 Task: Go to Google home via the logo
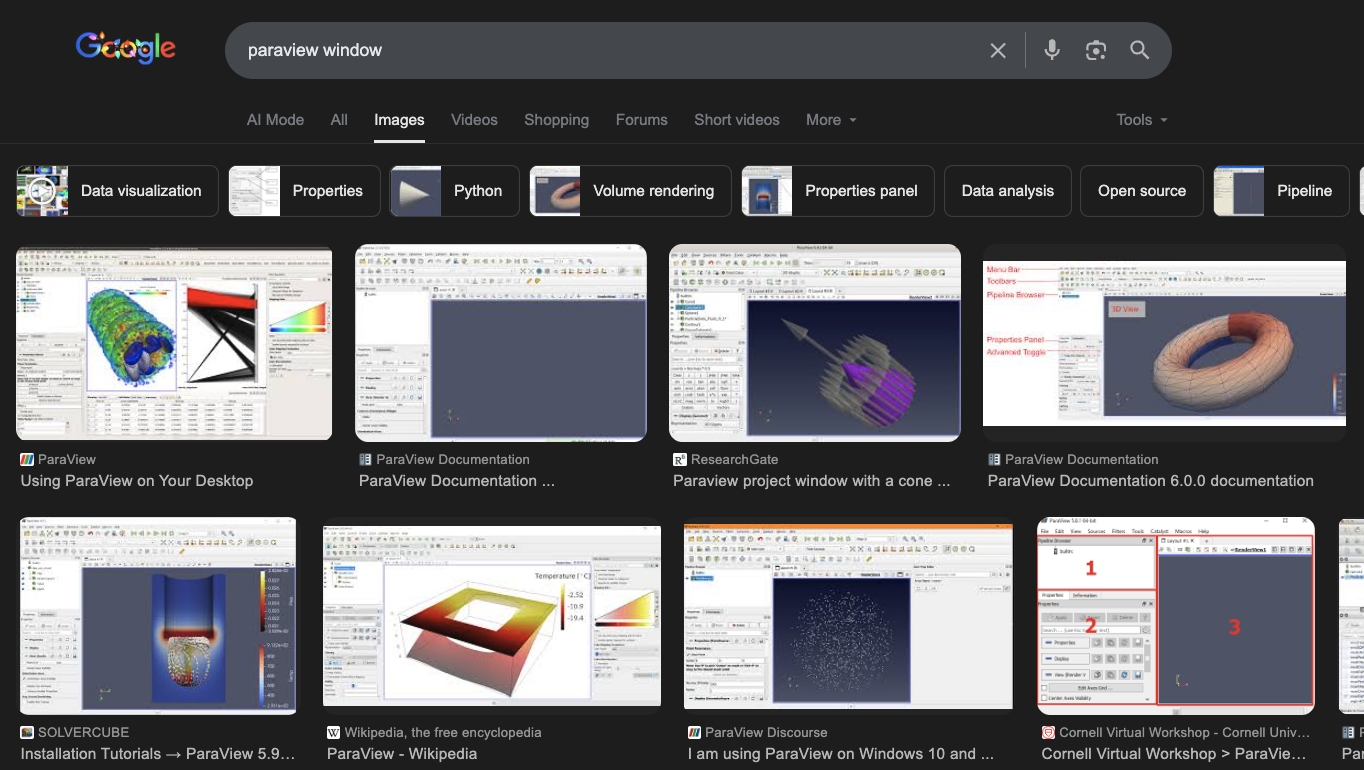pyautogui.click(x=126, y=47)
